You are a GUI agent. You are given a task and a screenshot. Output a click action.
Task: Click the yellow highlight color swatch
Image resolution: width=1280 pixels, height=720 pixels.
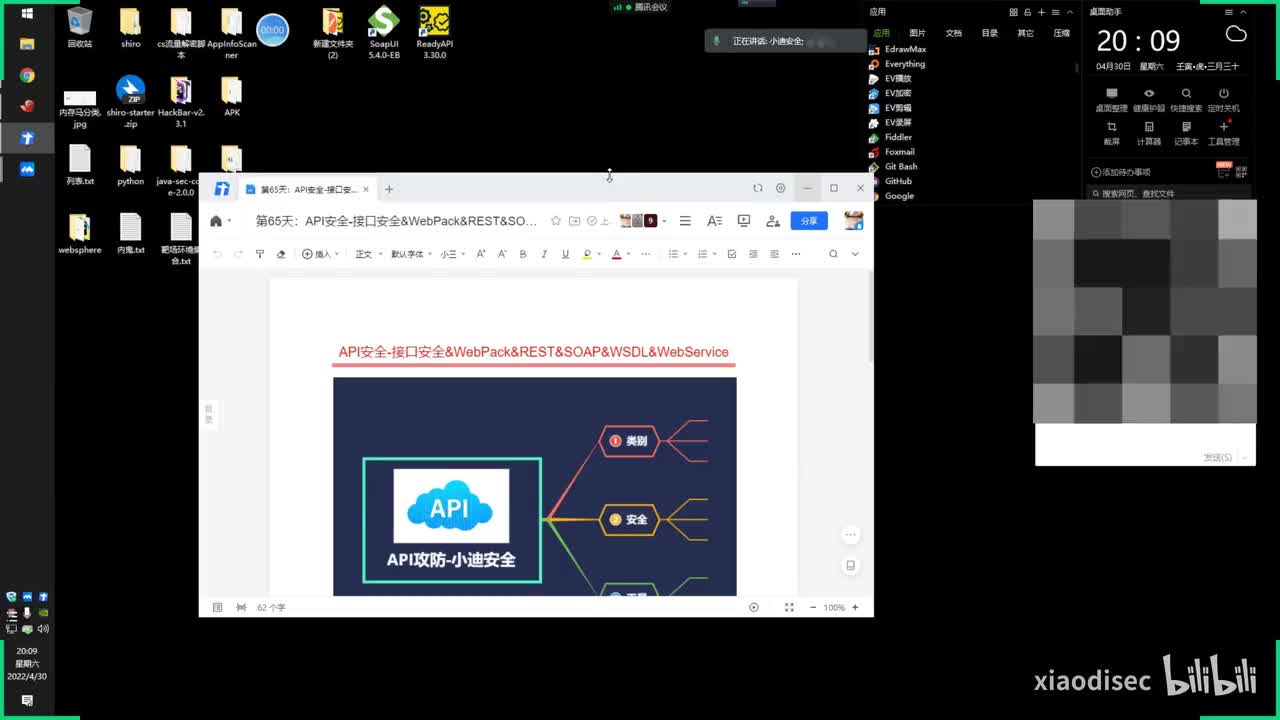[587, 254]
